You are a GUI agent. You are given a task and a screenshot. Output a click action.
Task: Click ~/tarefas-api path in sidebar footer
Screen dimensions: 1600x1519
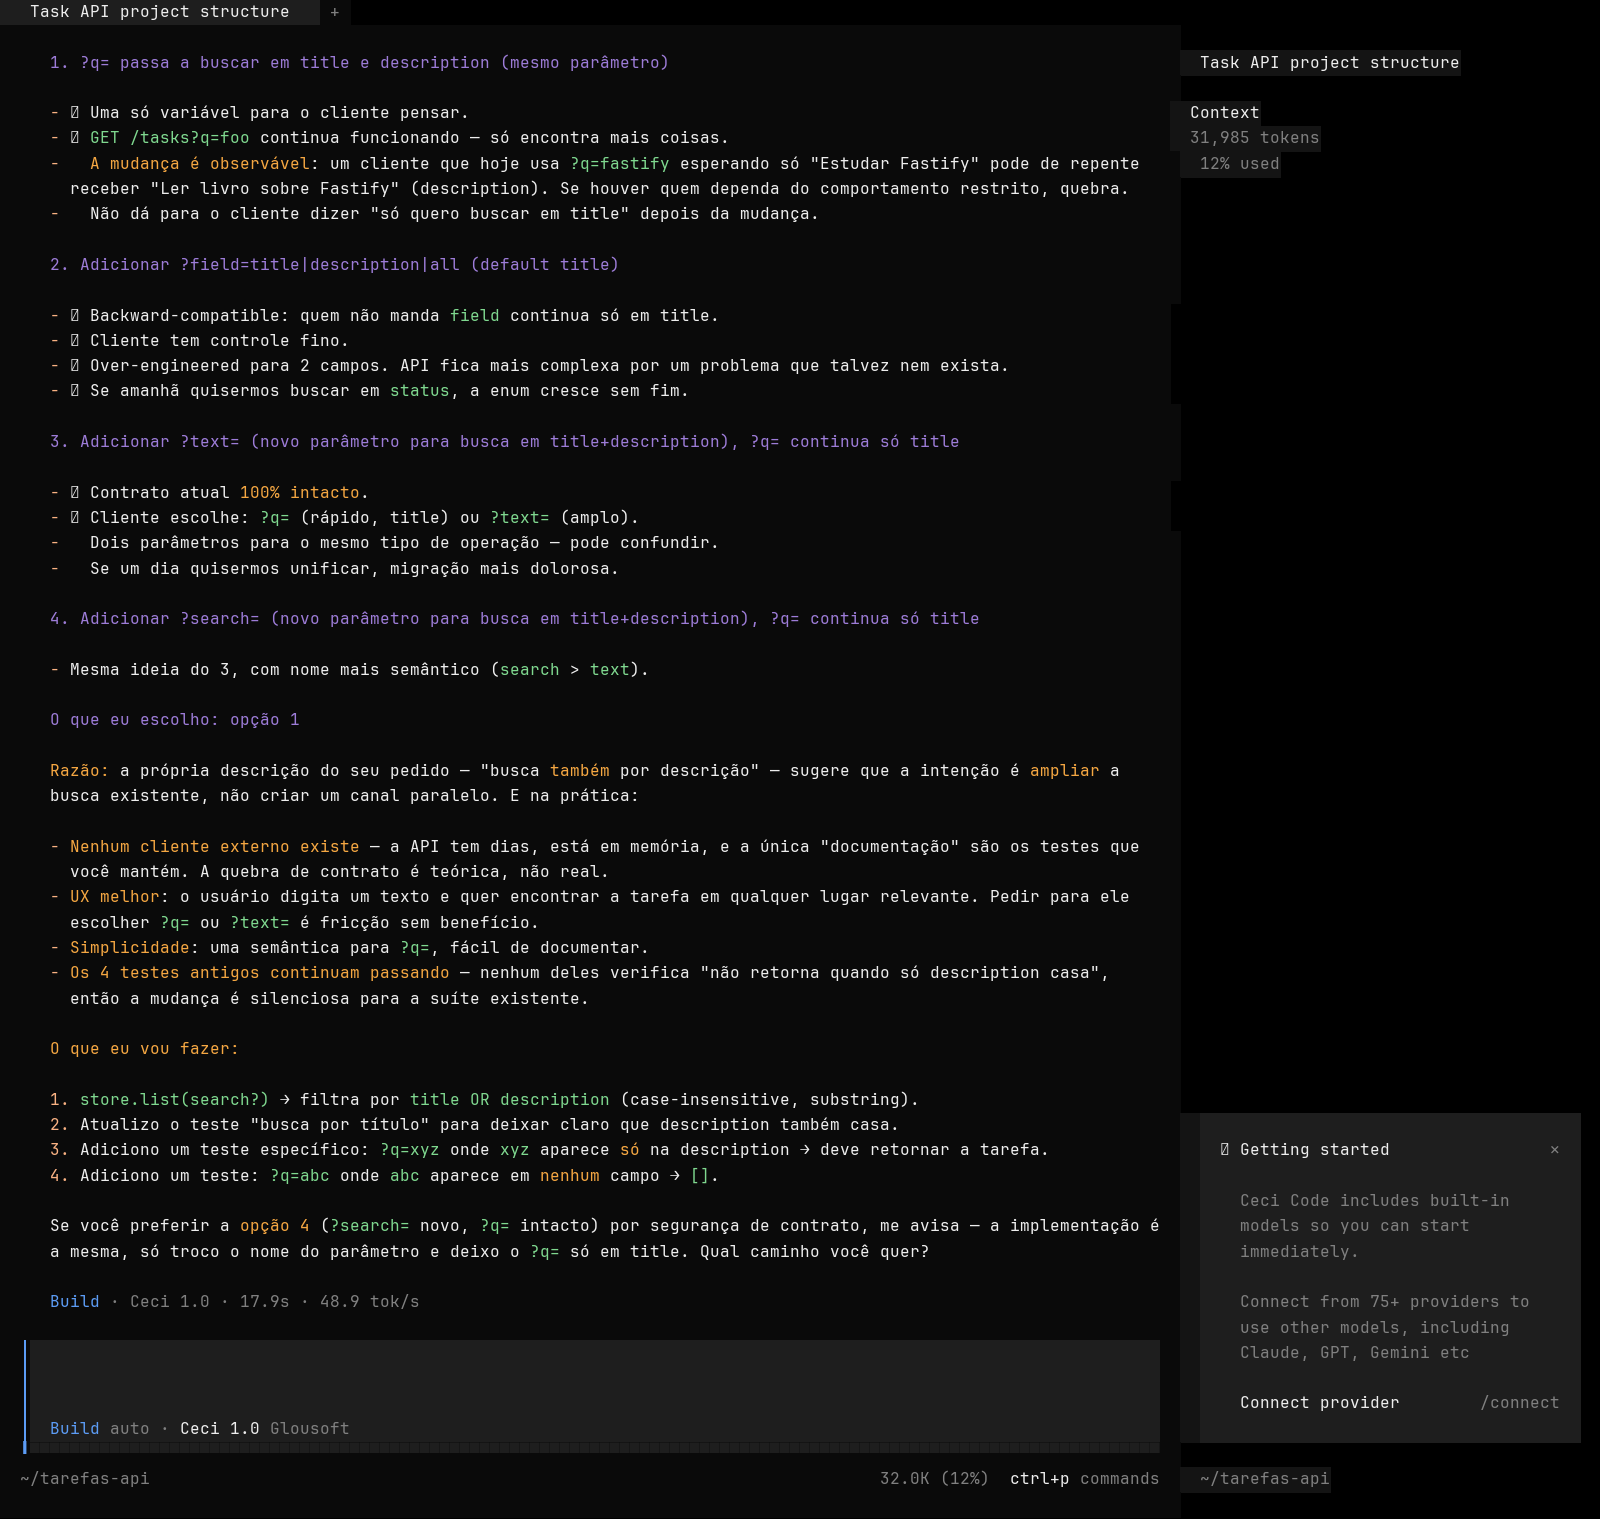pyautogui.click(x=1265, y=1479)
